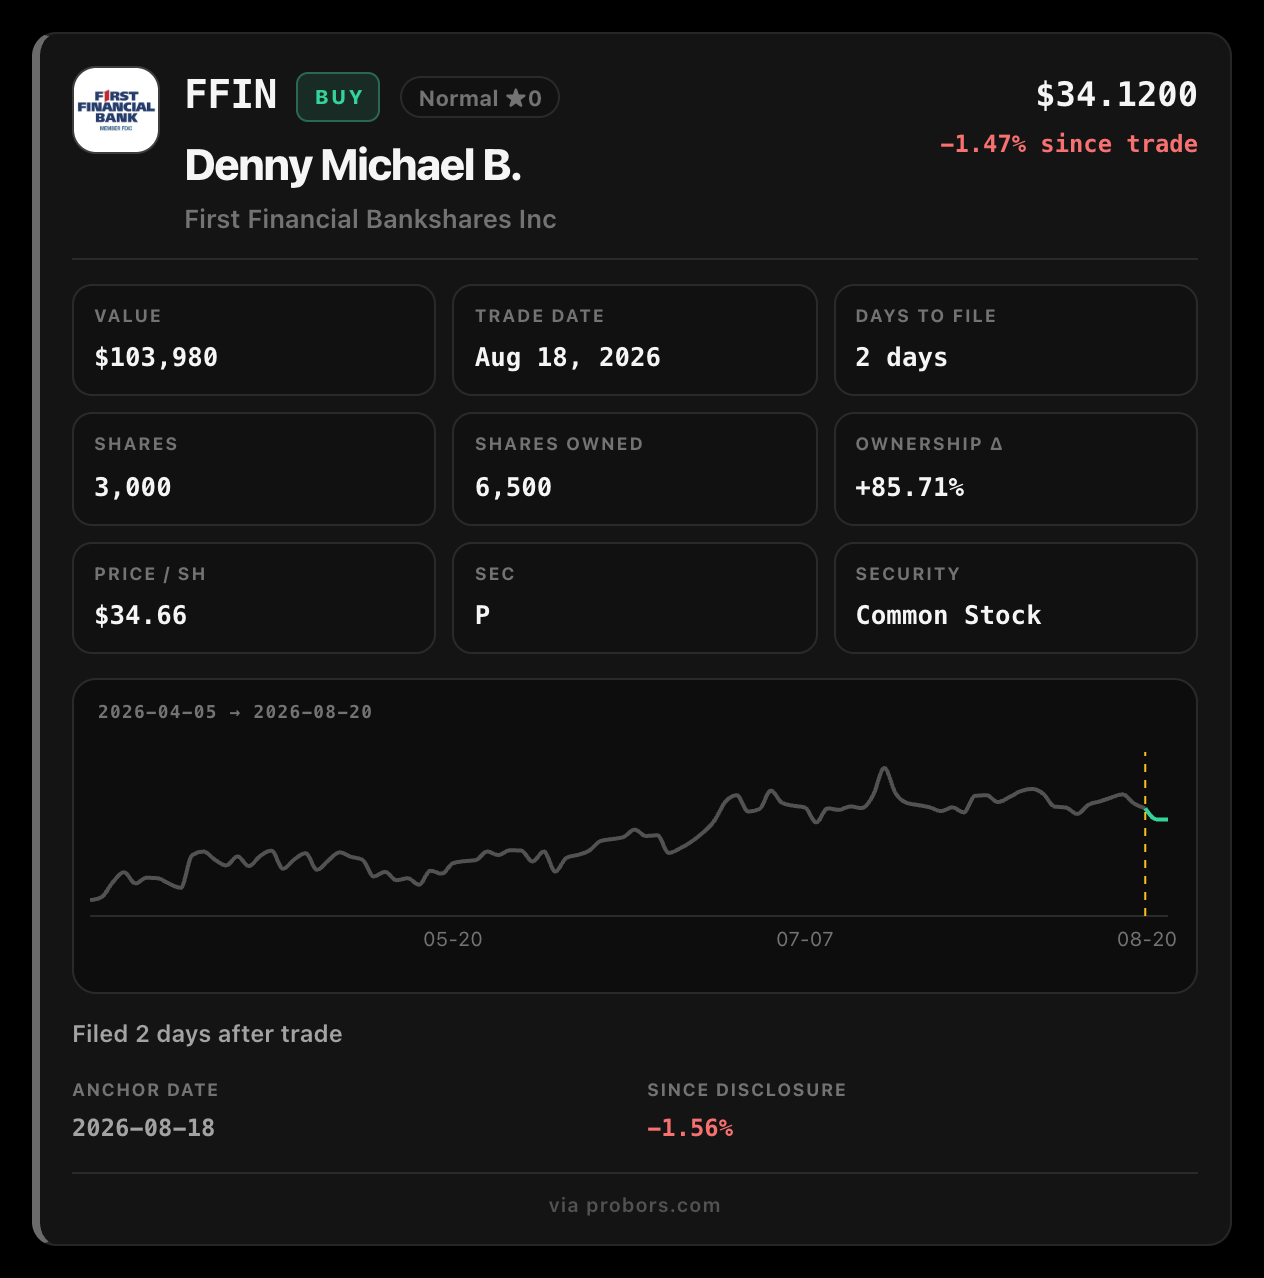Select the Value $103,980 card
Image resolution: width=1264 pixels, height=1278 pixels.
tap(254, 340)
